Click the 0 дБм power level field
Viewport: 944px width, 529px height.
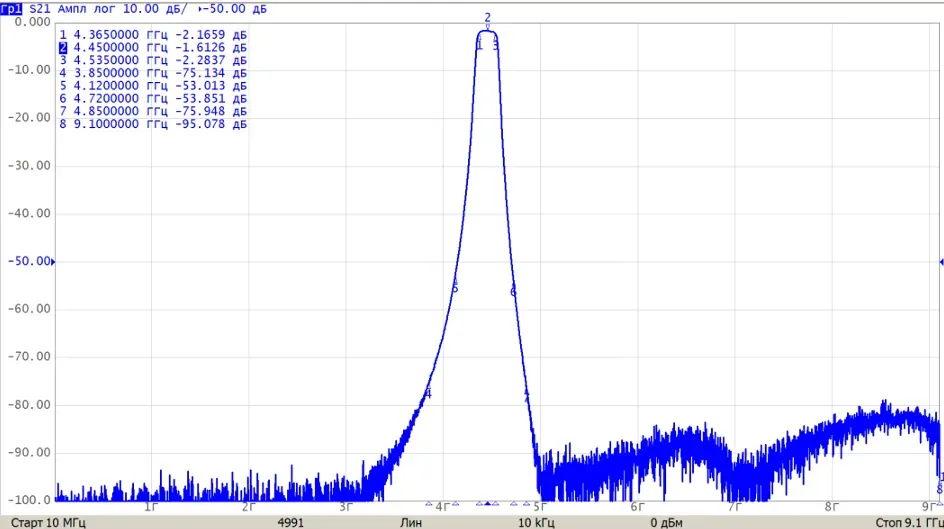pos(666,522)
